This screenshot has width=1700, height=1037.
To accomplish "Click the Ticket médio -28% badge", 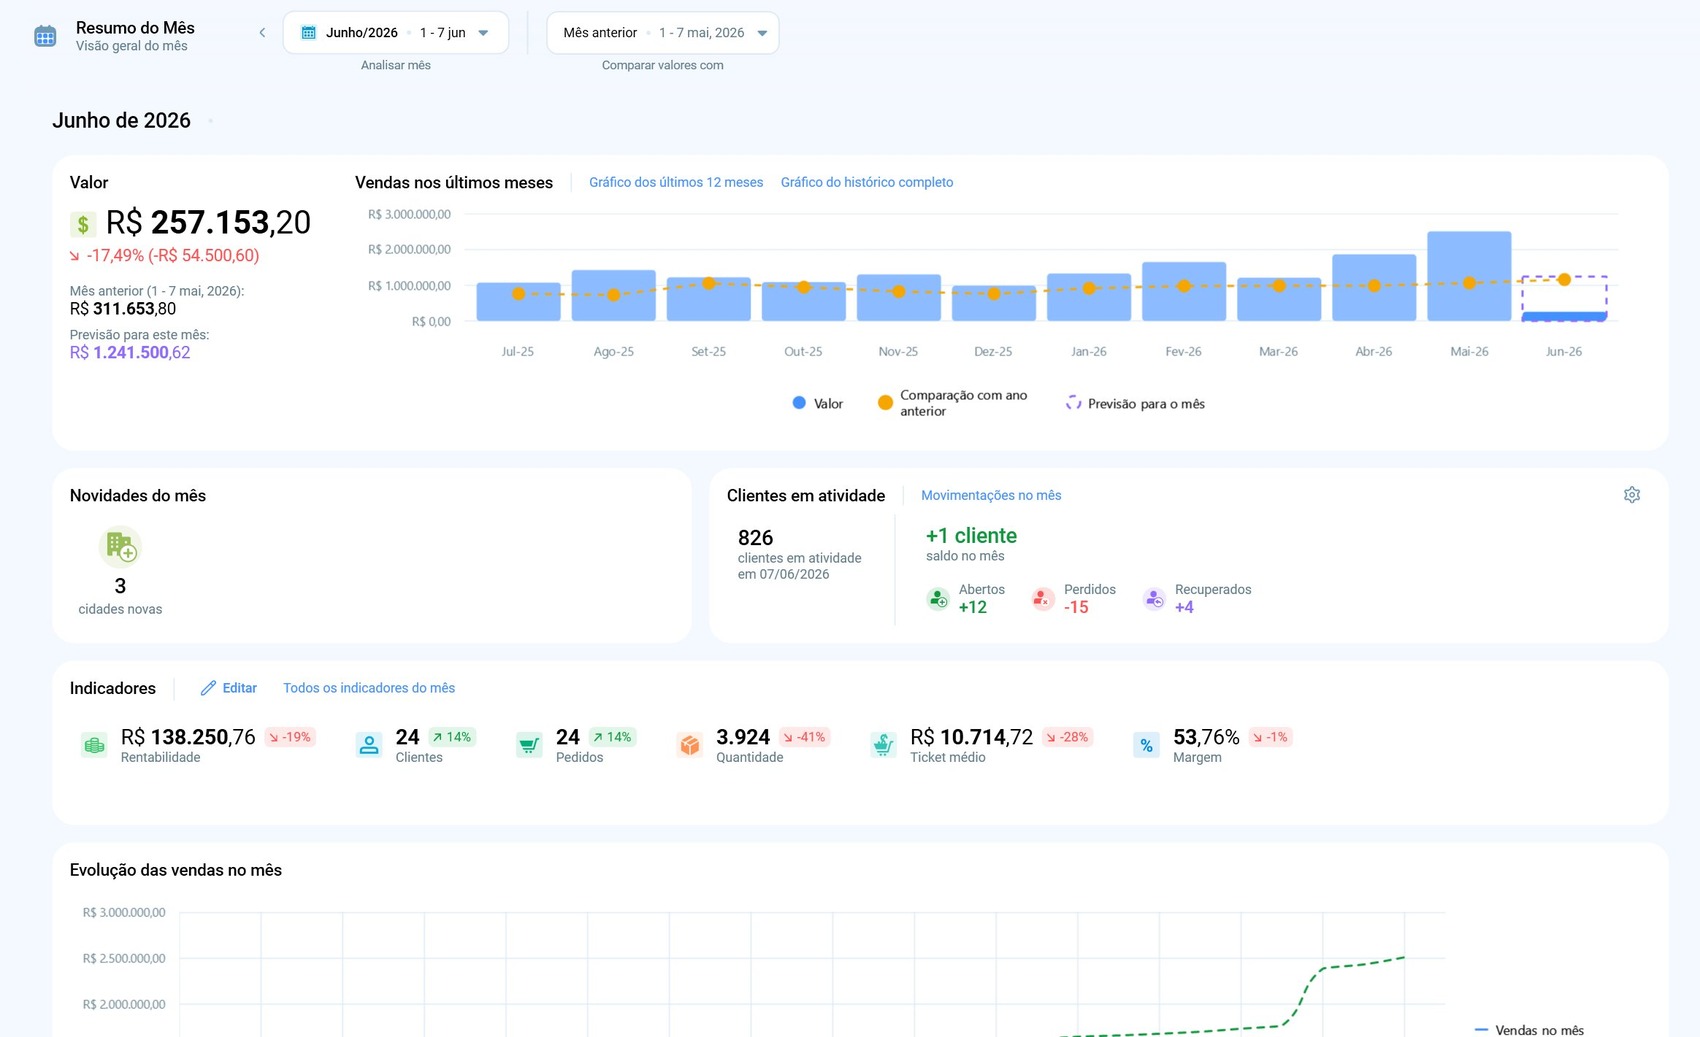I will point(1067,737).
